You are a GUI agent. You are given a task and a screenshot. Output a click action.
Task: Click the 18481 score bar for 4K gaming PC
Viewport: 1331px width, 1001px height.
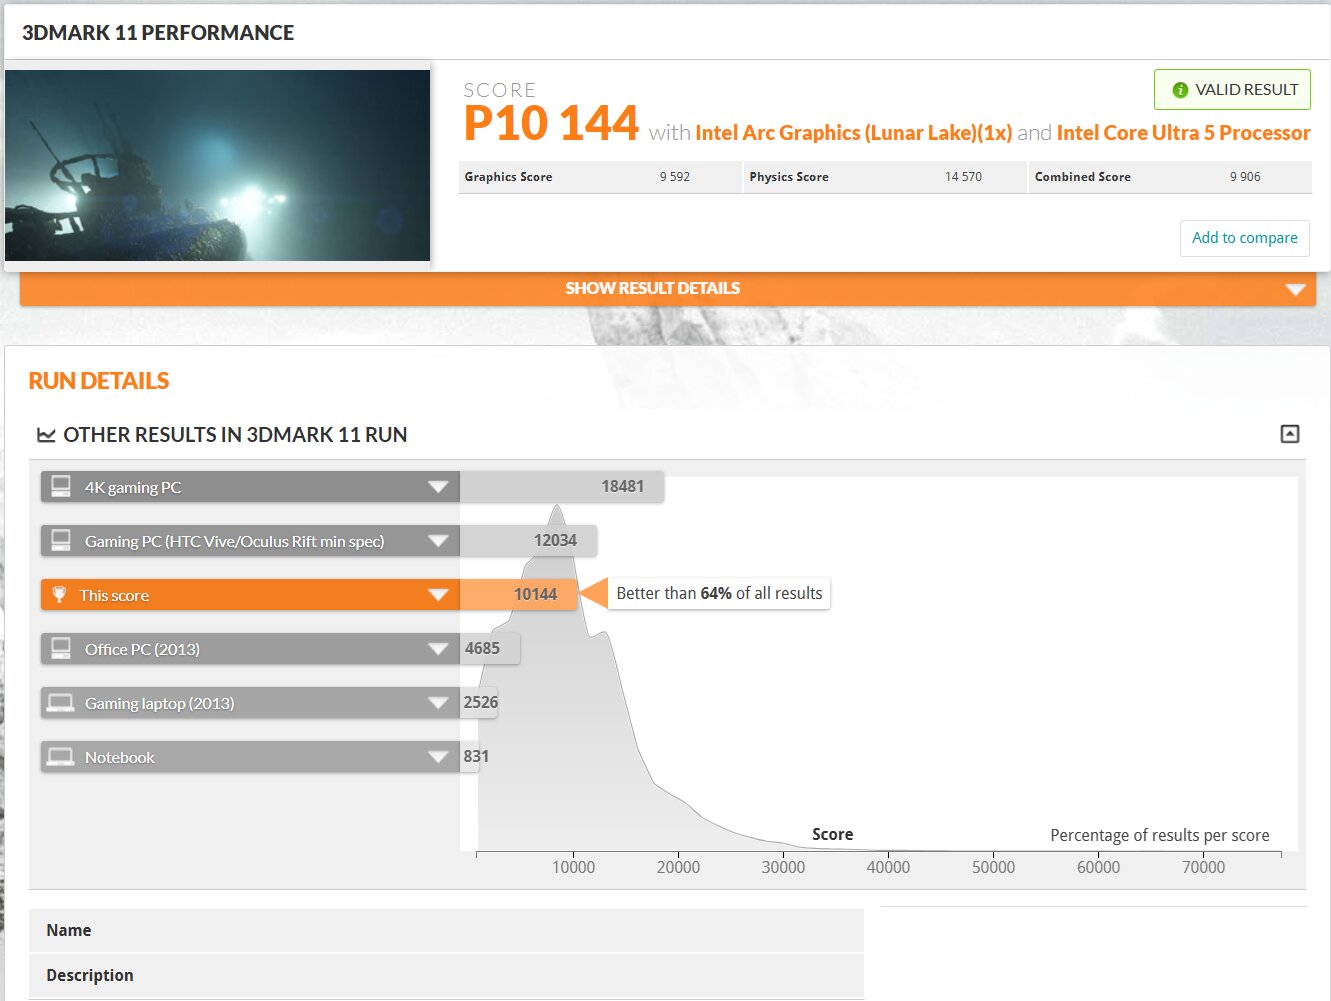(x=561, y=487)
